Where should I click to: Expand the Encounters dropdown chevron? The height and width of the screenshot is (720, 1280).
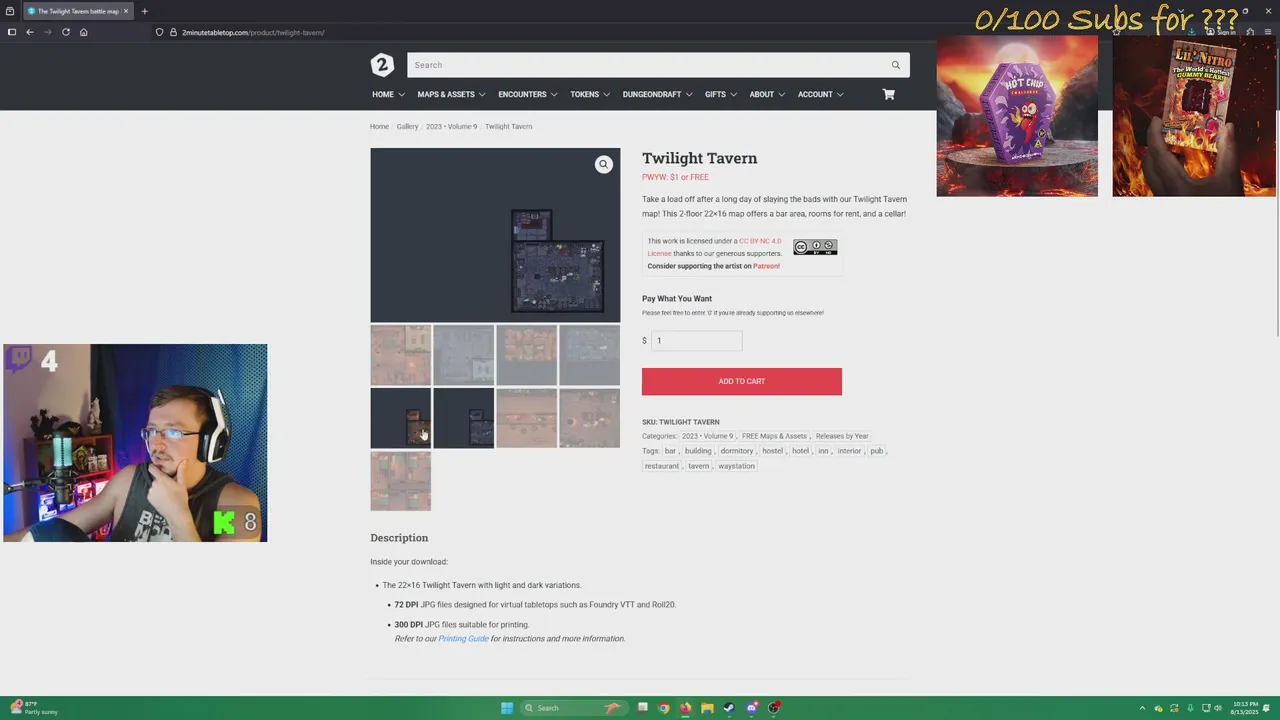(x=554, y=95)
